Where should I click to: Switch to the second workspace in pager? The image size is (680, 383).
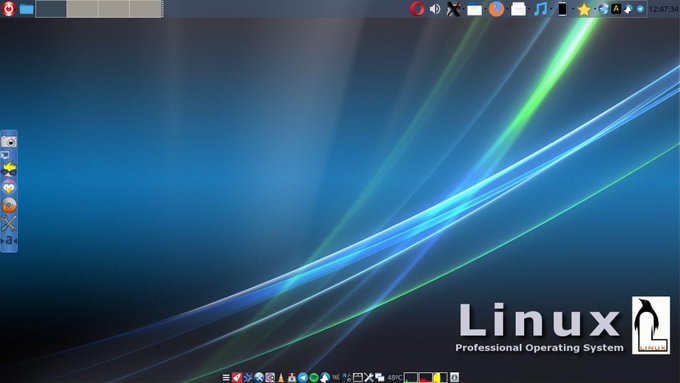82,9
